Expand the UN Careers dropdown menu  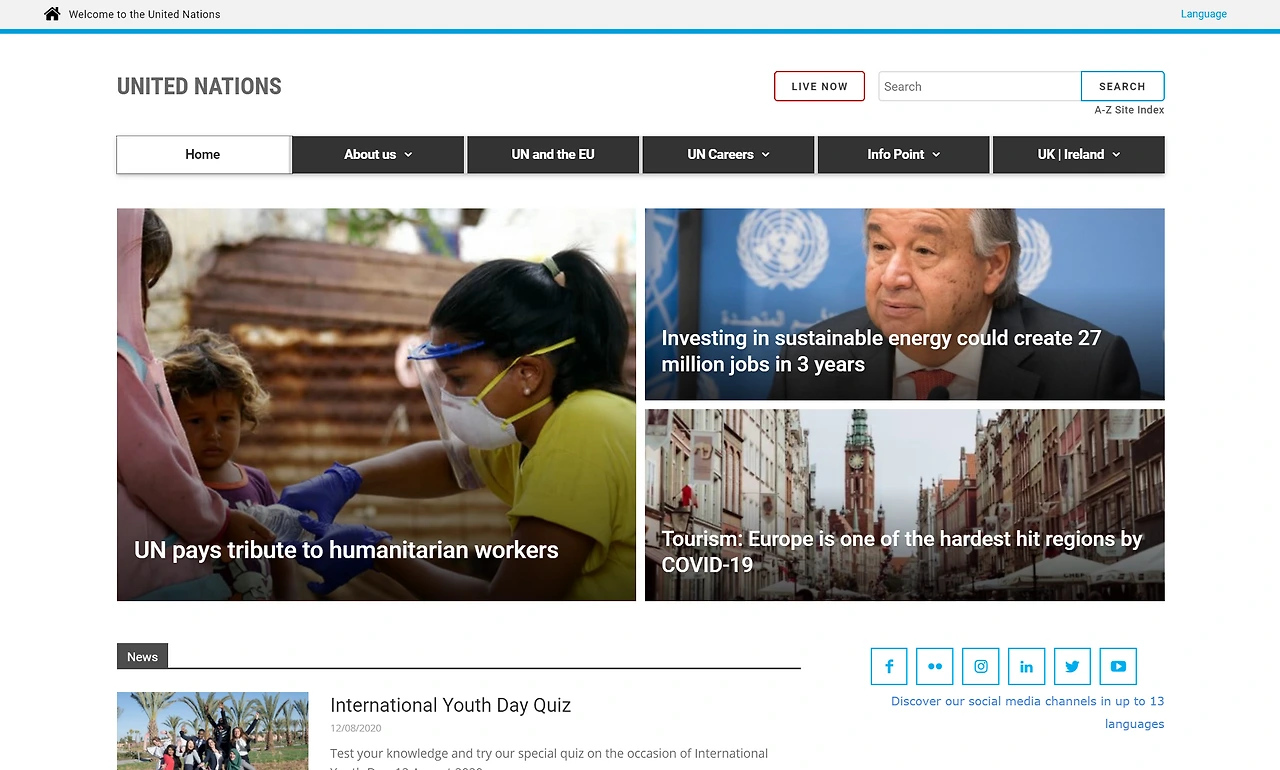pyautogui.click(x=728, y=155)
